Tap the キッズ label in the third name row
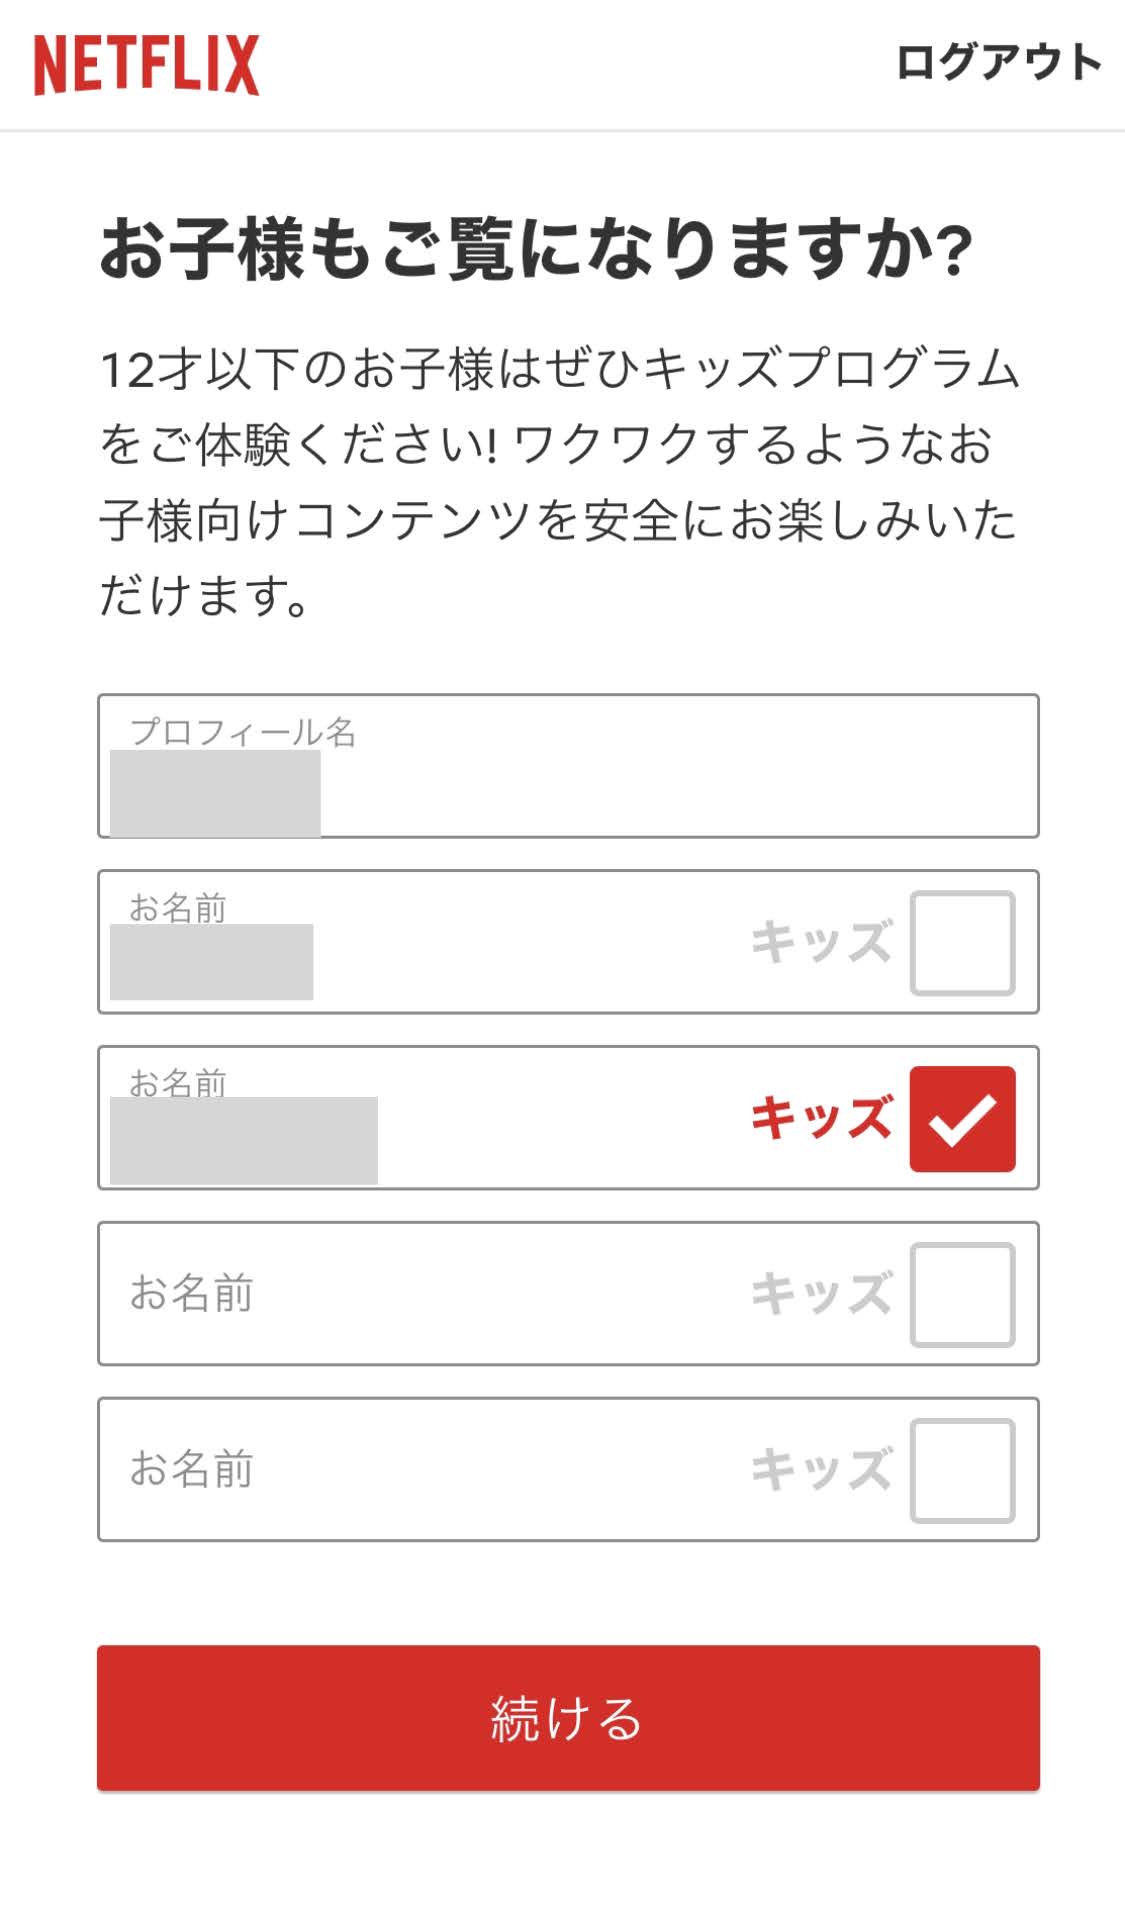The width and height of the screenshot is (1125, 1922). coord(821,1294)
